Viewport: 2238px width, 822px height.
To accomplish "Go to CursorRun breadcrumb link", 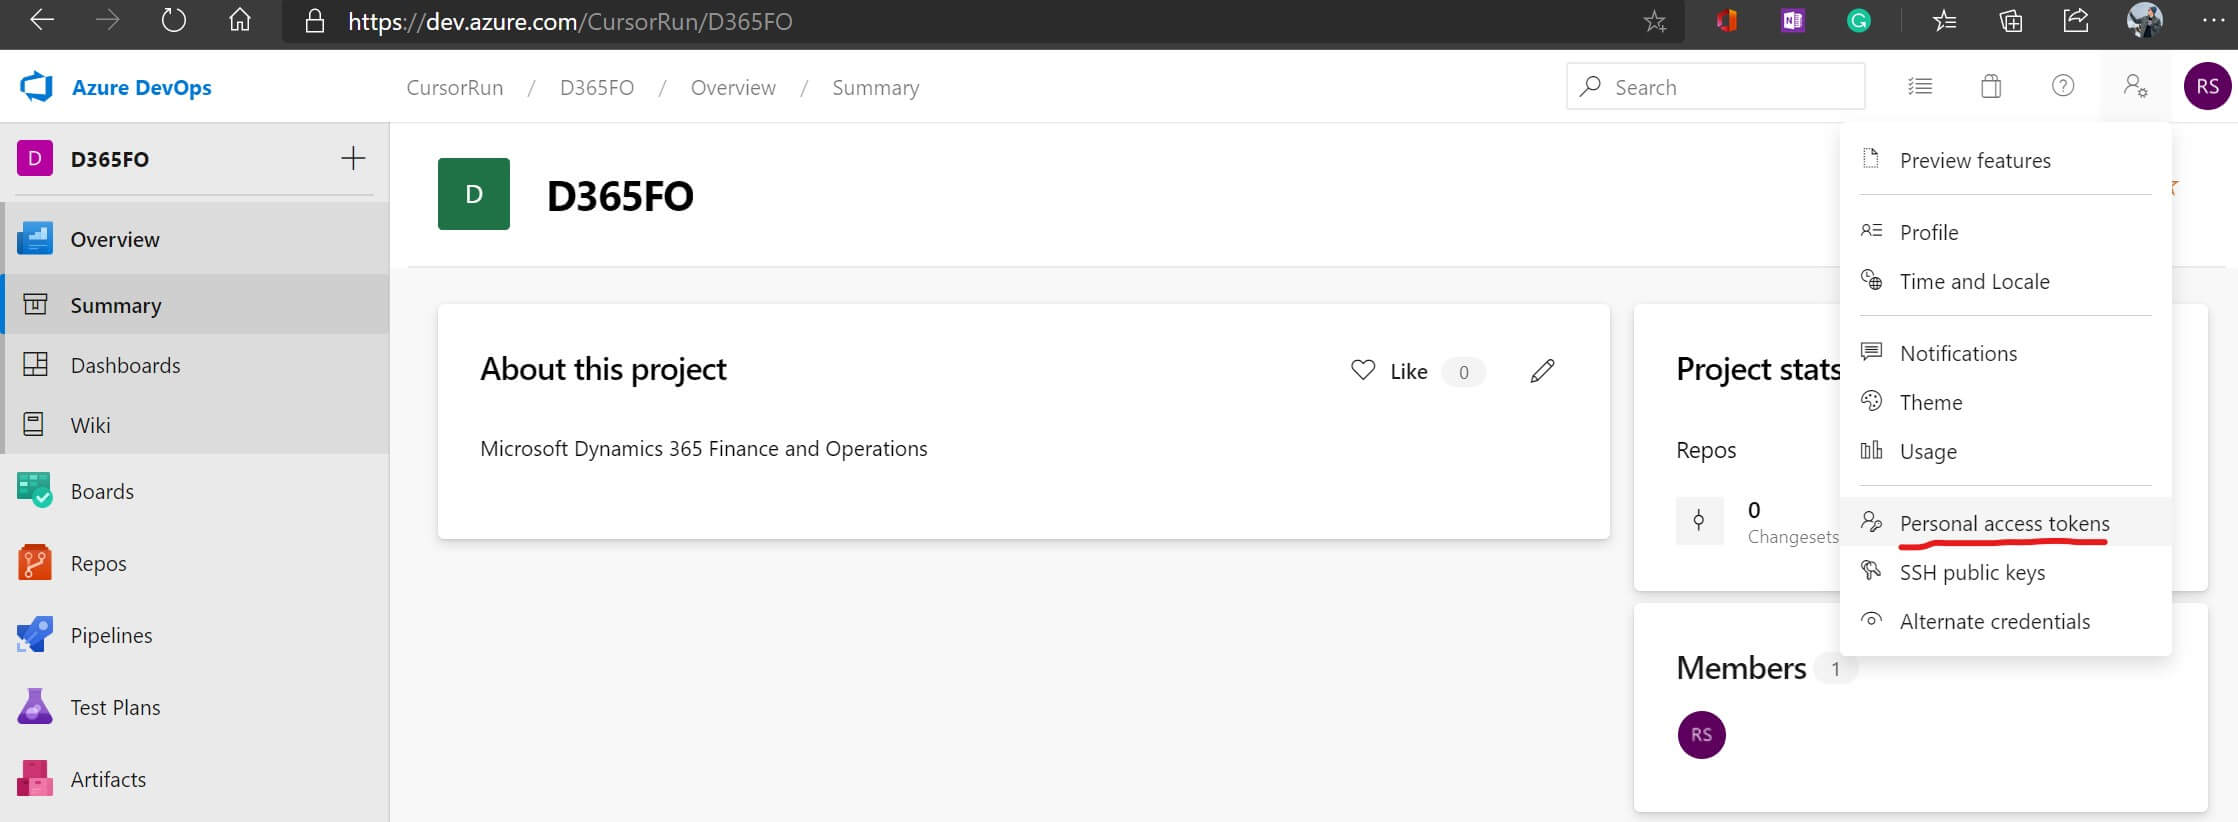I will pos(455,88).
